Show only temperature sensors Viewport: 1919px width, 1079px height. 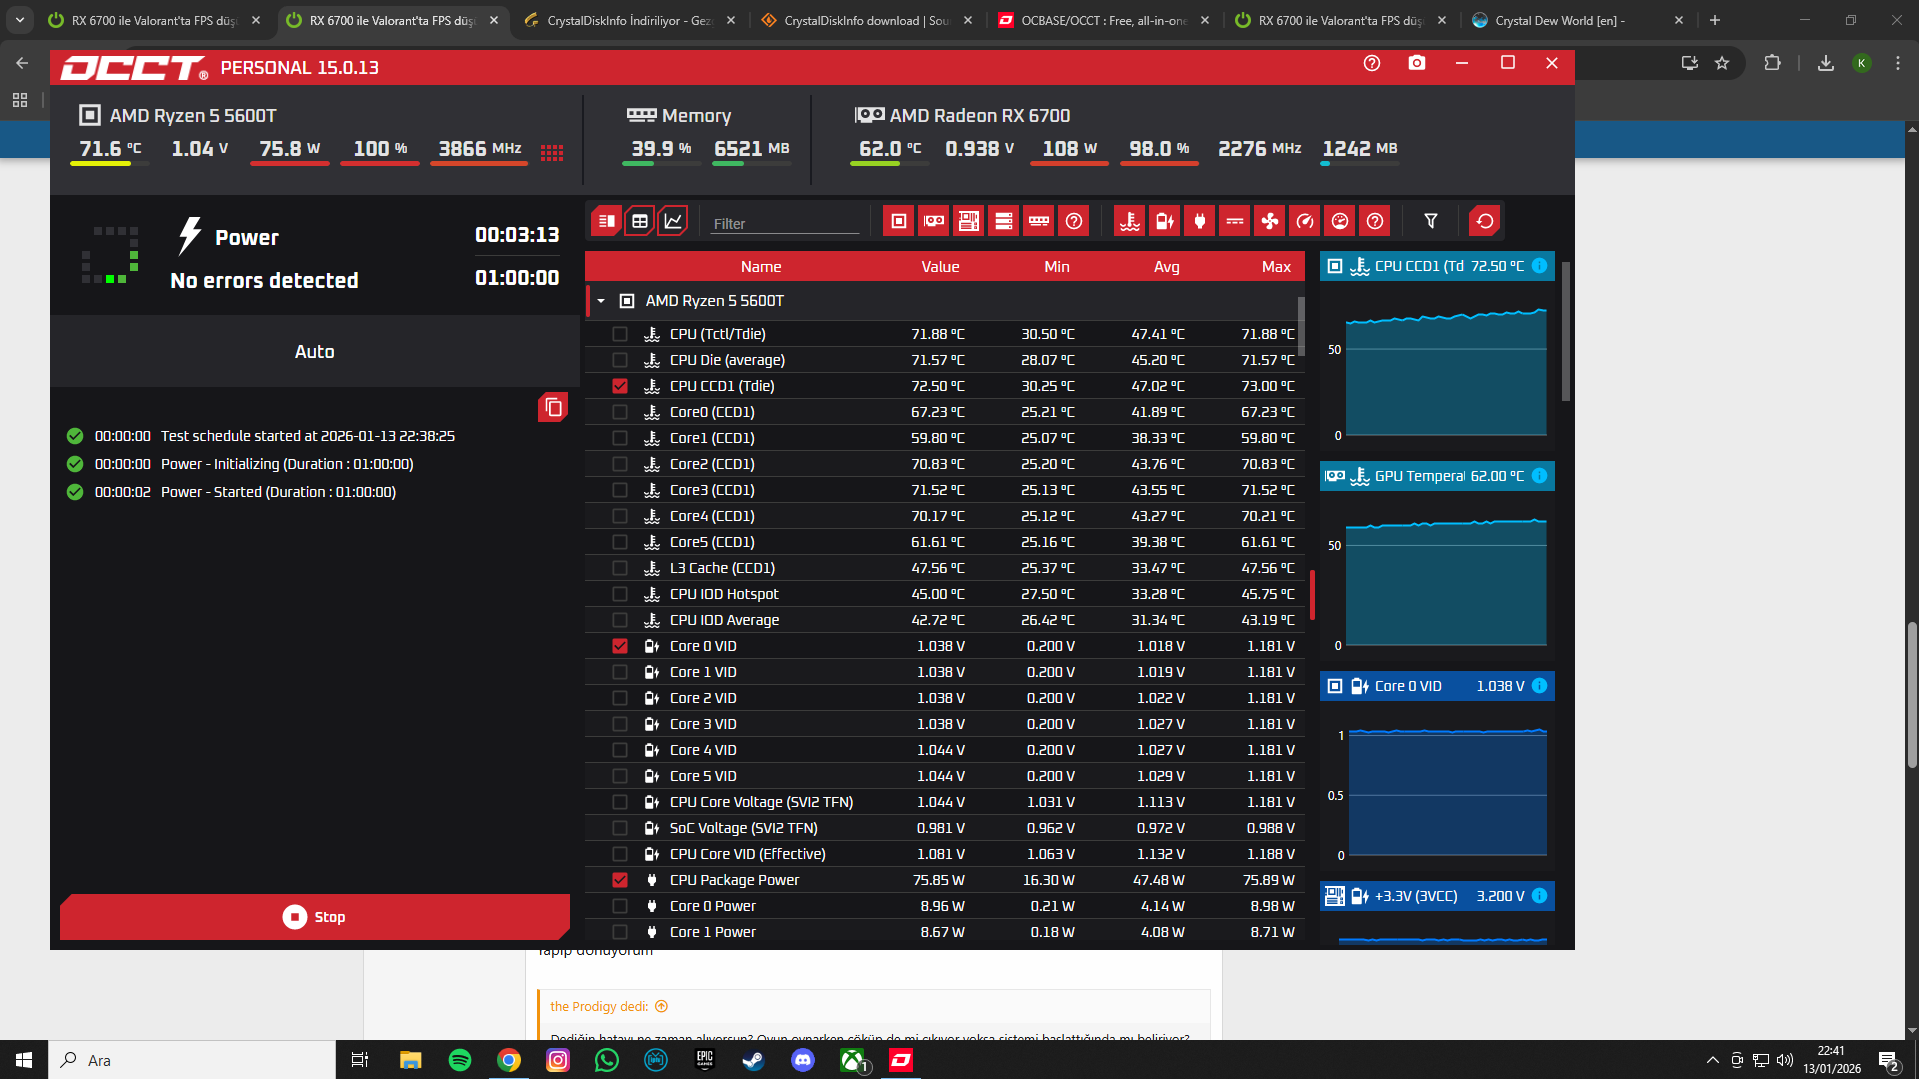tap(1130, 221)
